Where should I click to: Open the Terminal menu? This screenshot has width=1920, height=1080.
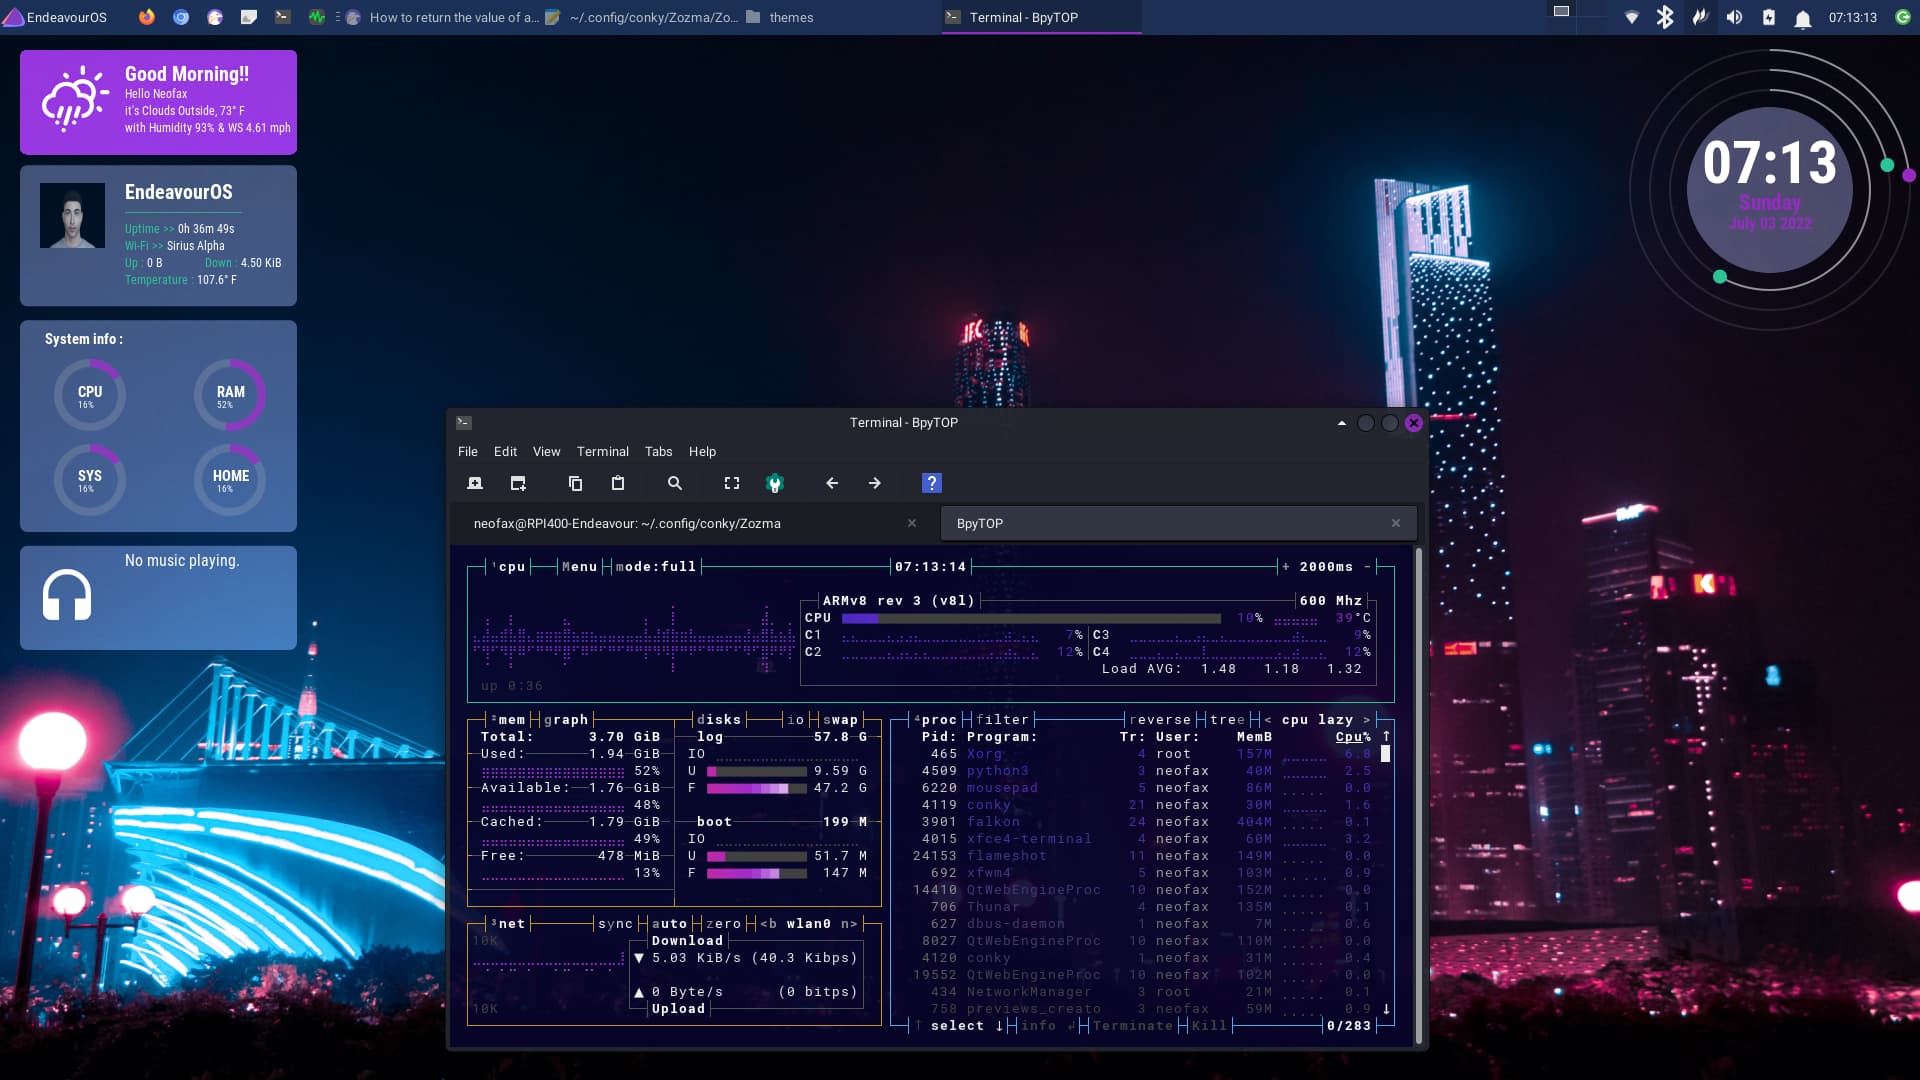coord(602,452)
